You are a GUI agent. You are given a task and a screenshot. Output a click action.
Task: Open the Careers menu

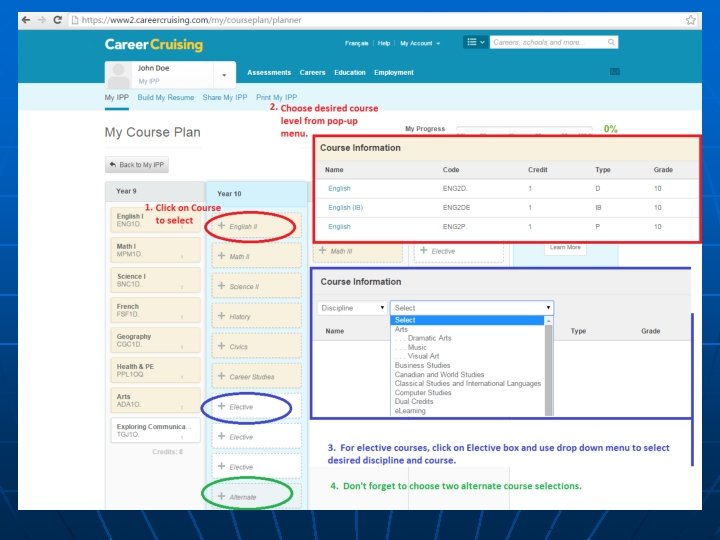pyautogui.click(x=312, y=73)
